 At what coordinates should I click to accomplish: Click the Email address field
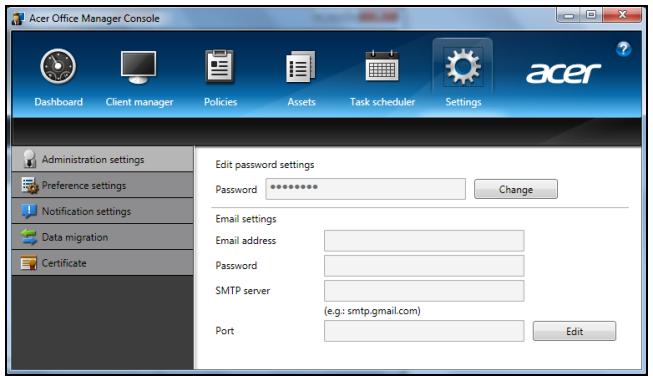pyautogui.click(x=424, y=241)
